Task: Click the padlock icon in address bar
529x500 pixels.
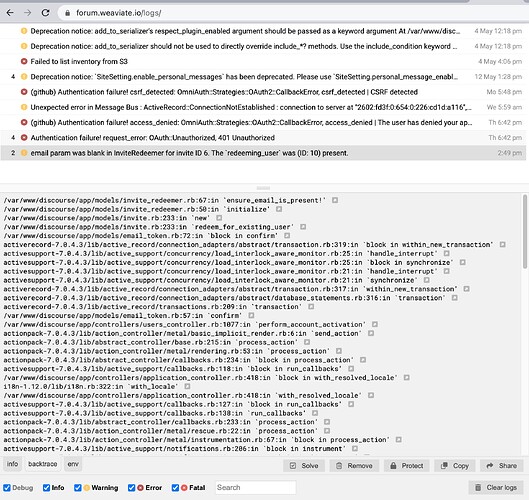Action: click(67, 13)
